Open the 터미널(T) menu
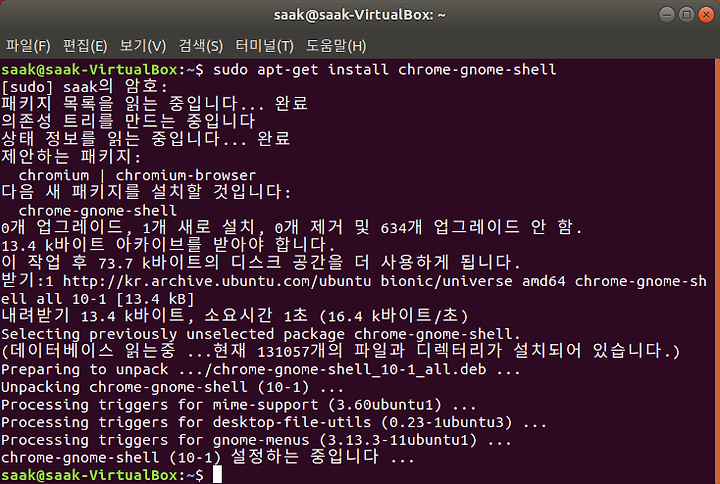 click(264, 46)
